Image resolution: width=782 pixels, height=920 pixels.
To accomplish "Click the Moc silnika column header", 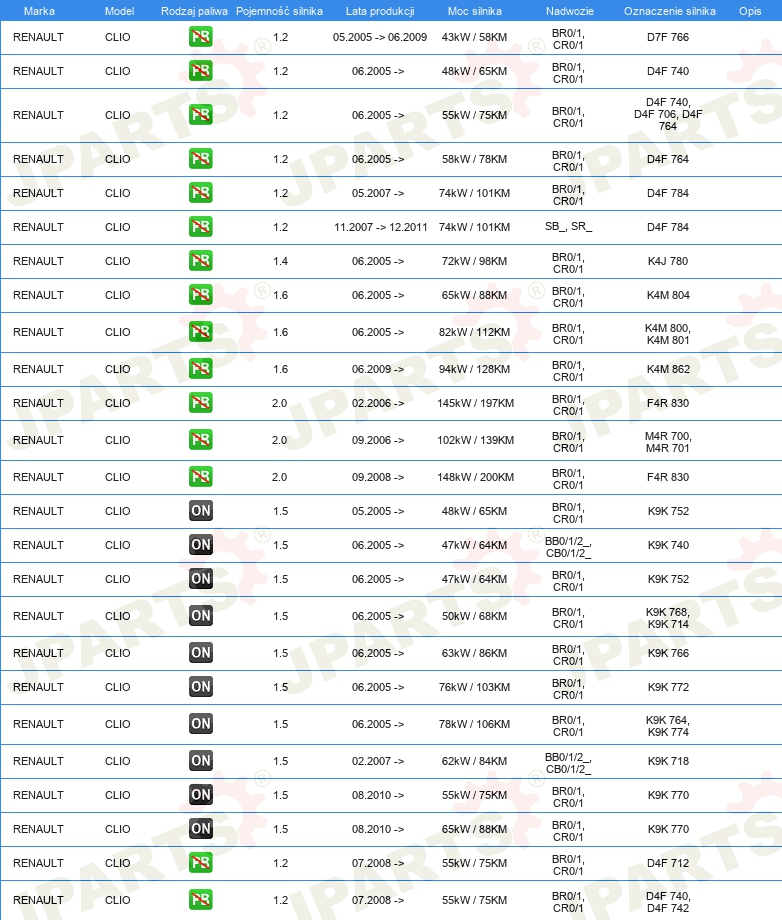I will pyautogui.click(x=475, y=11).
